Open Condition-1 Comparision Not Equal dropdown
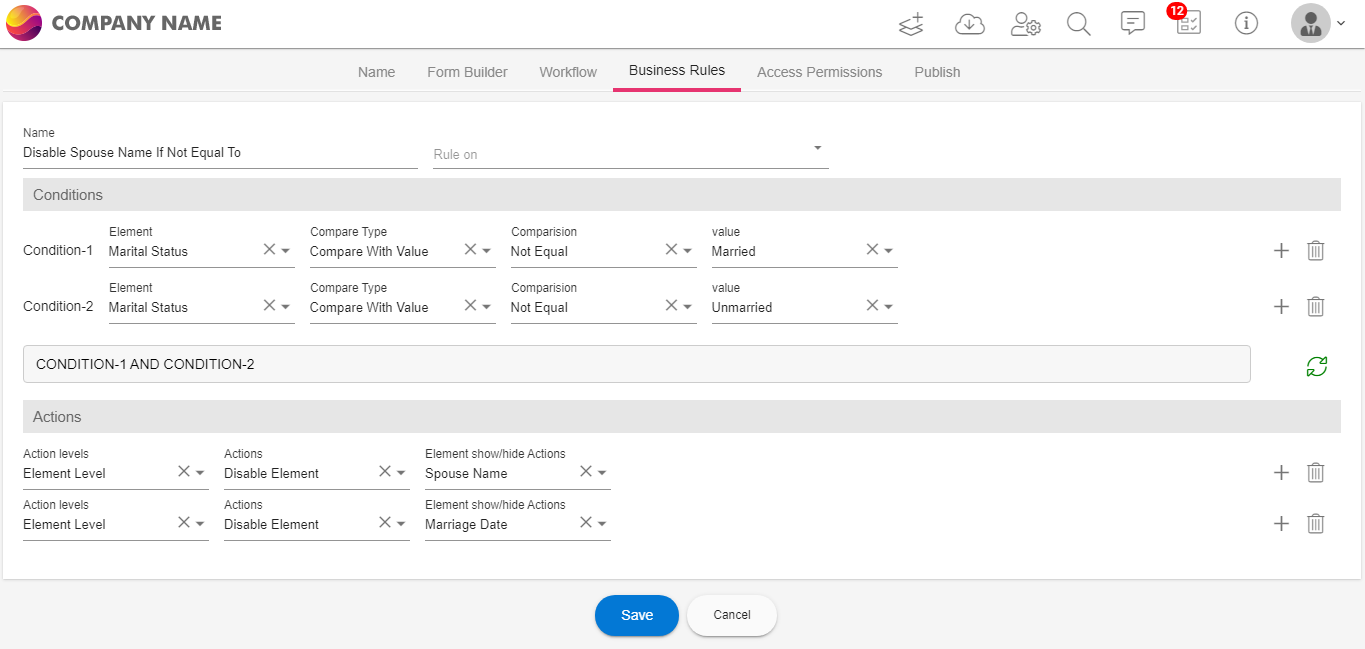 tap(687, 251)
